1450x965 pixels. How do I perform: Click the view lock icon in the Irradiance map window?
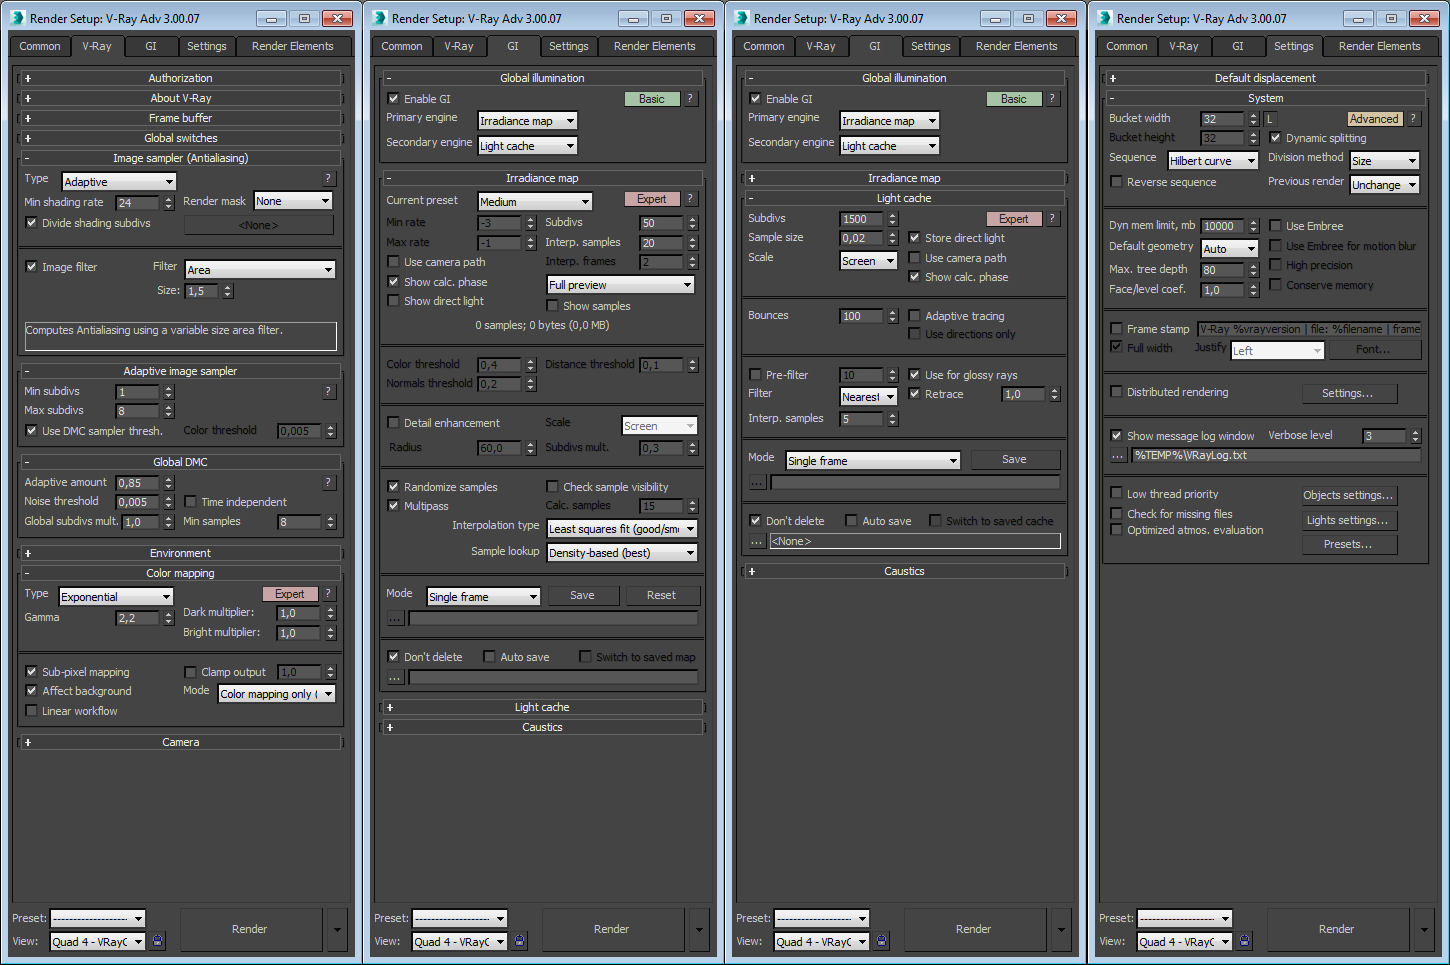[520, 941]
